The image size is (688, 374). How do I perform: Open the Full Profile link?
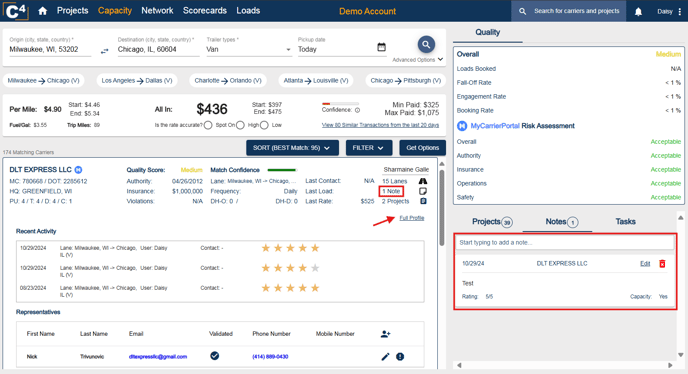pos(412,218)
